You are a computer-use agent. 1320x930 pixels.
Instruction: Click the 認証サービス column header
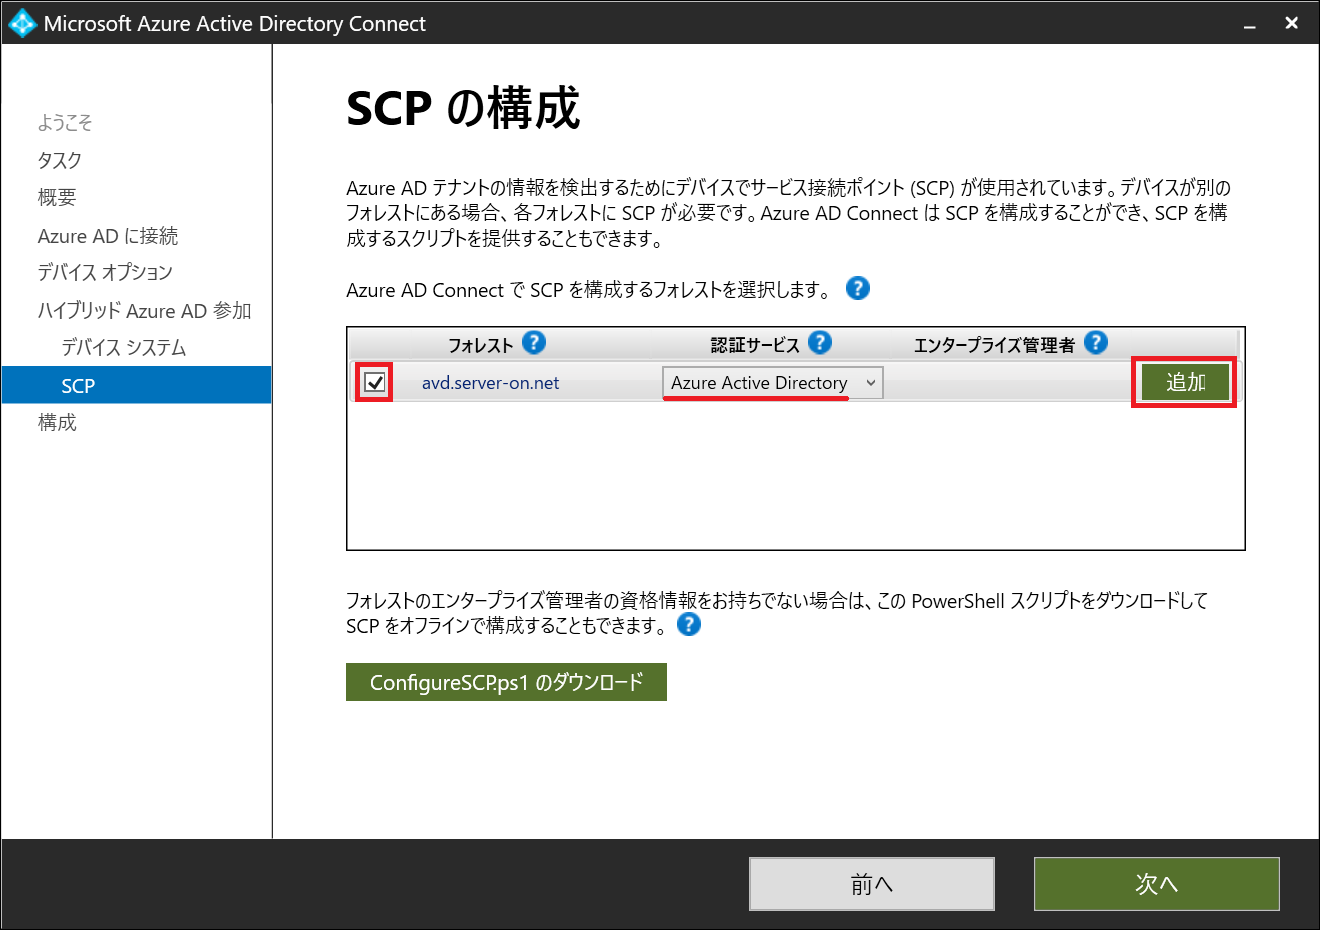click(755, 345)
